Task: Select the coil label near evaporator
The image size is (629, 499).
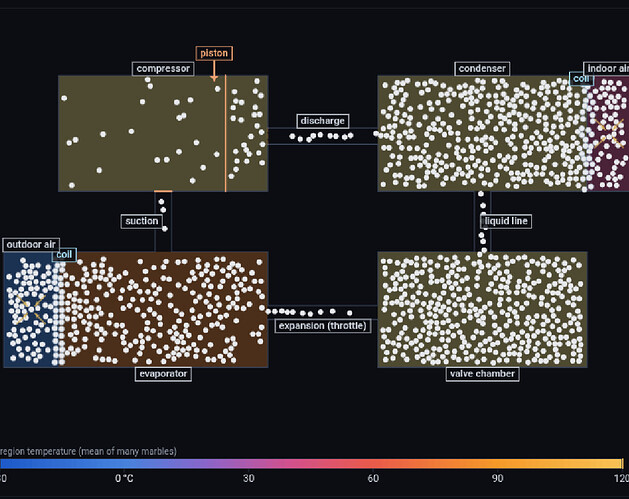Action: tap(64, 255)
